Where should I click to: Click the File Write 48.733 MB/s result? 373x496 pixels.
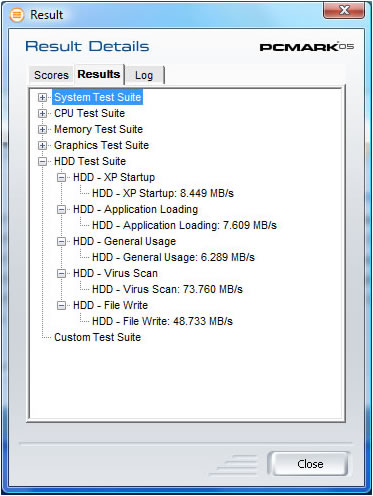click(162, 321)
